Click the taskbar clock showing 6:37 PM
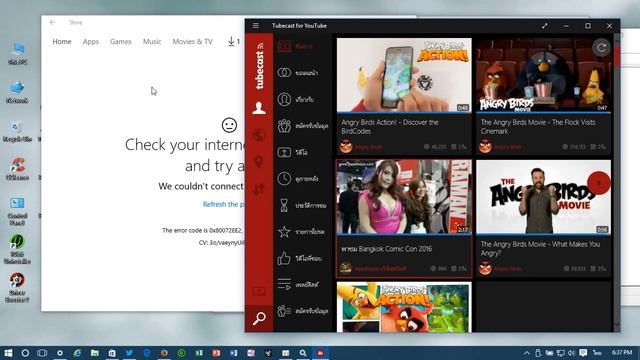640x360 pixels. [622, 352]
